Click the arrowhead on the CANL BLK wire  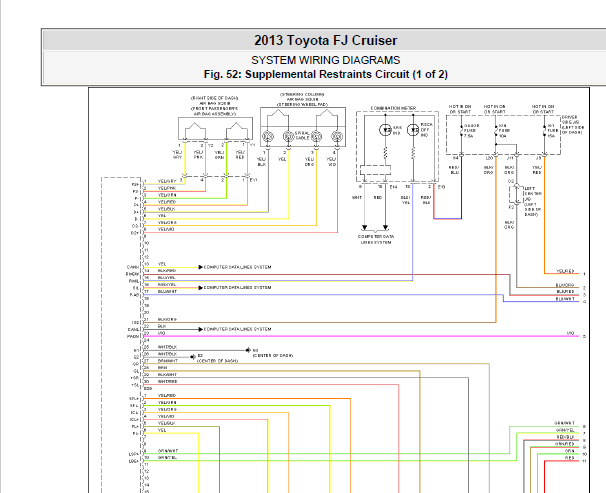pos(200,329)
